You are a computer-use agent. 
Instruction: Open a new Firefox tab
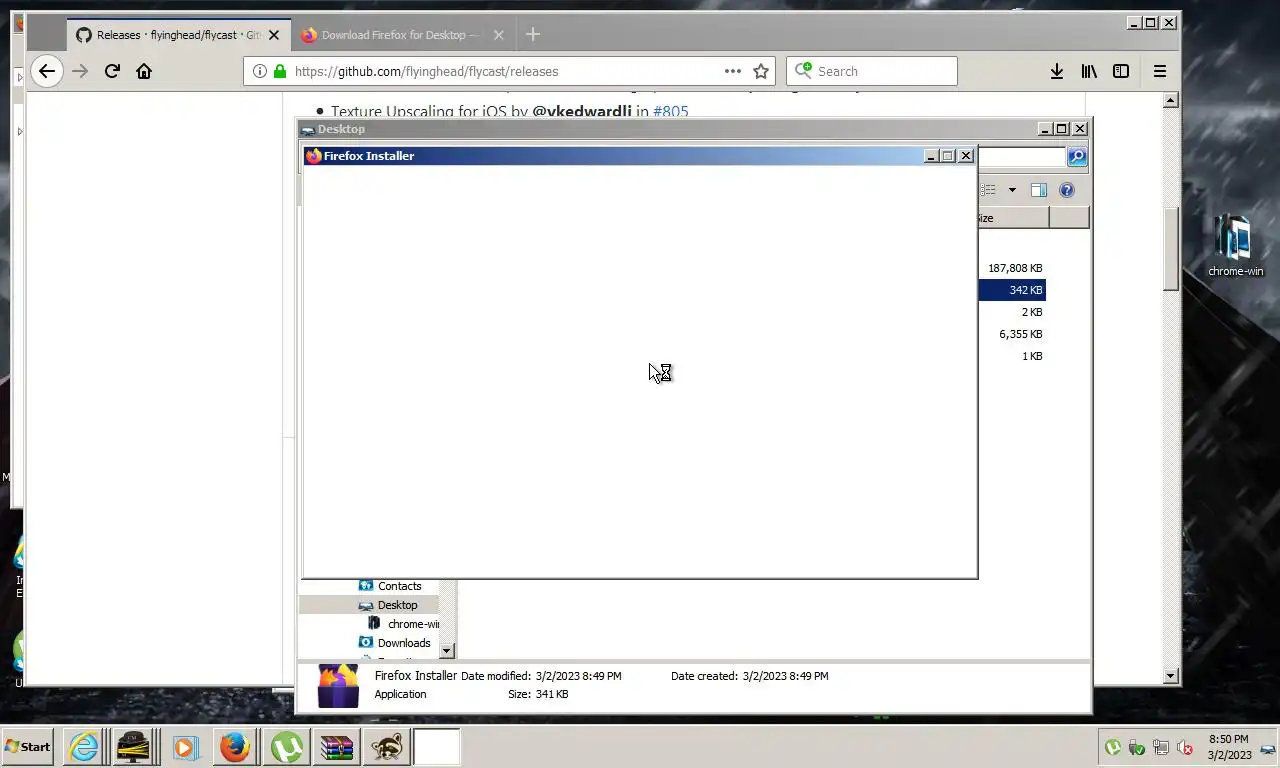pos(533,35)
